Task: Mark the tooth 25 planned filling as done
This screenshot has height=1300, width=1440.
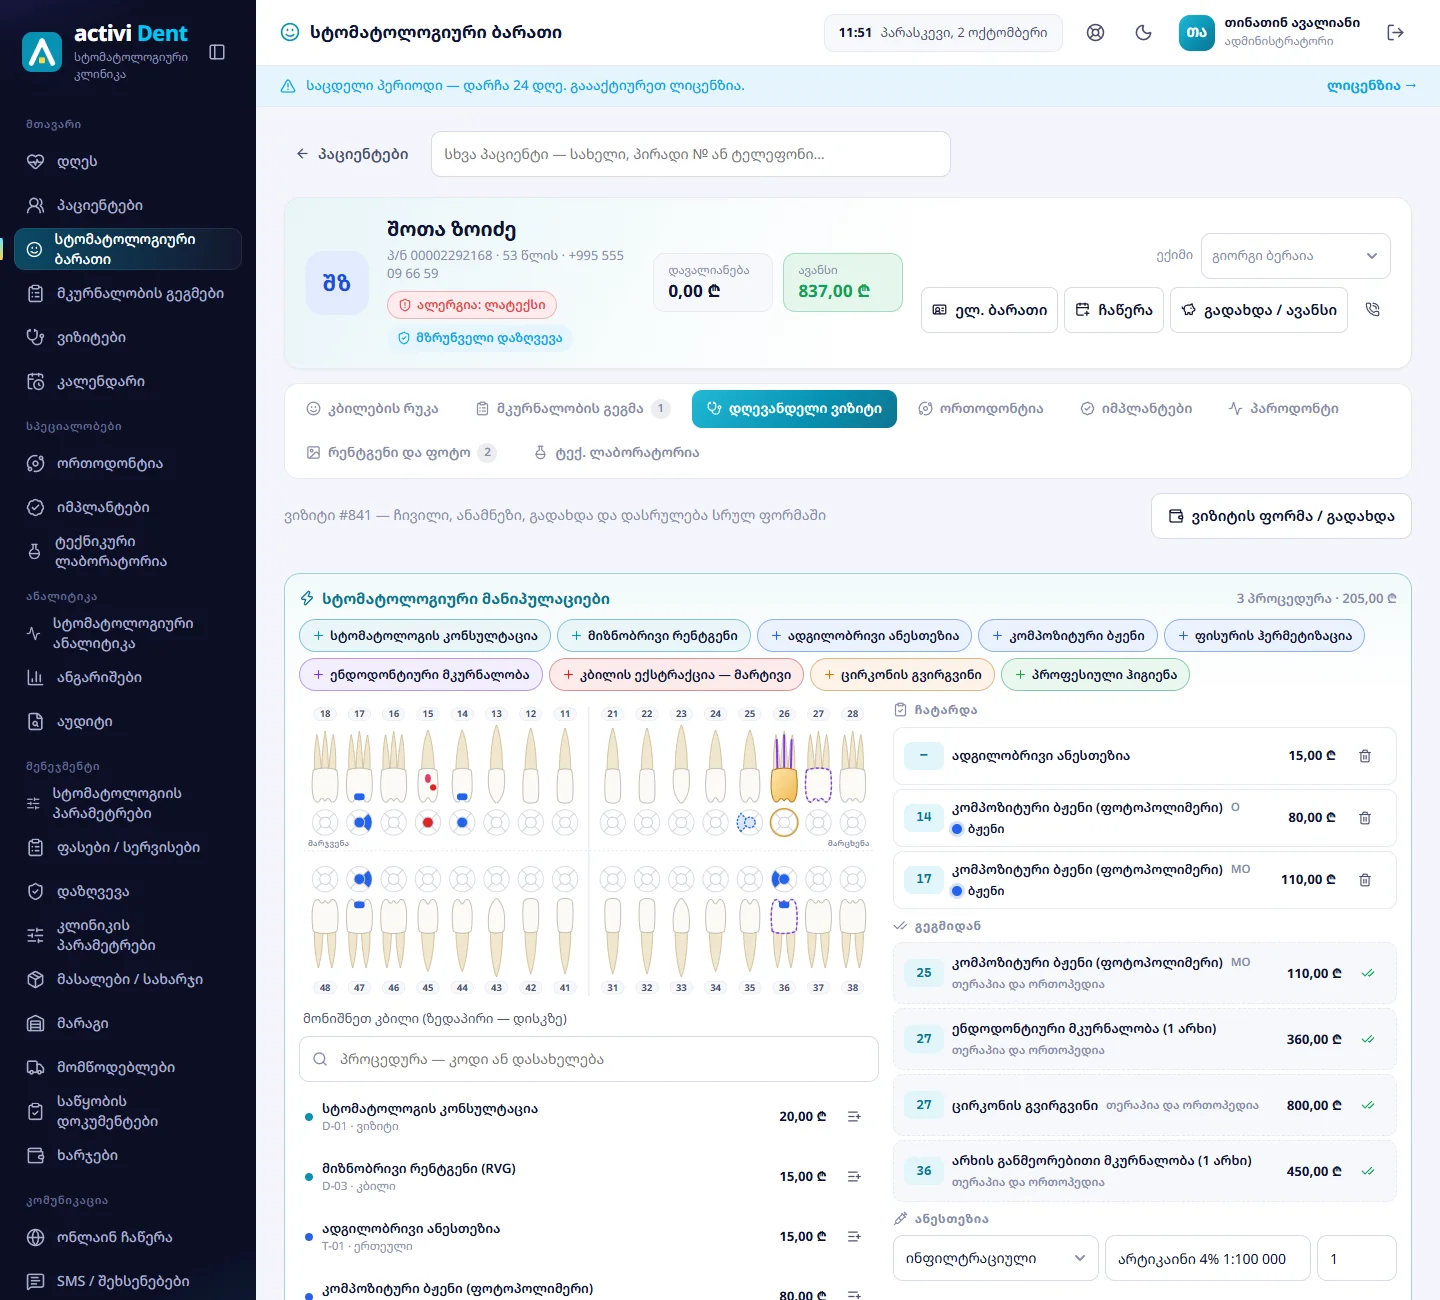Action: tap(1368, 973)
